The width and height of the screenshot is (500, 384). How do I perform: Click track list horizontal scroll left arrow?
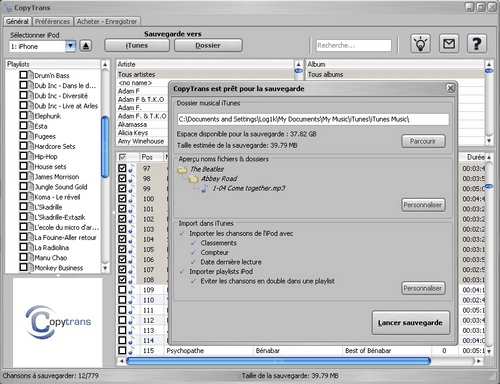pos(121,361)
